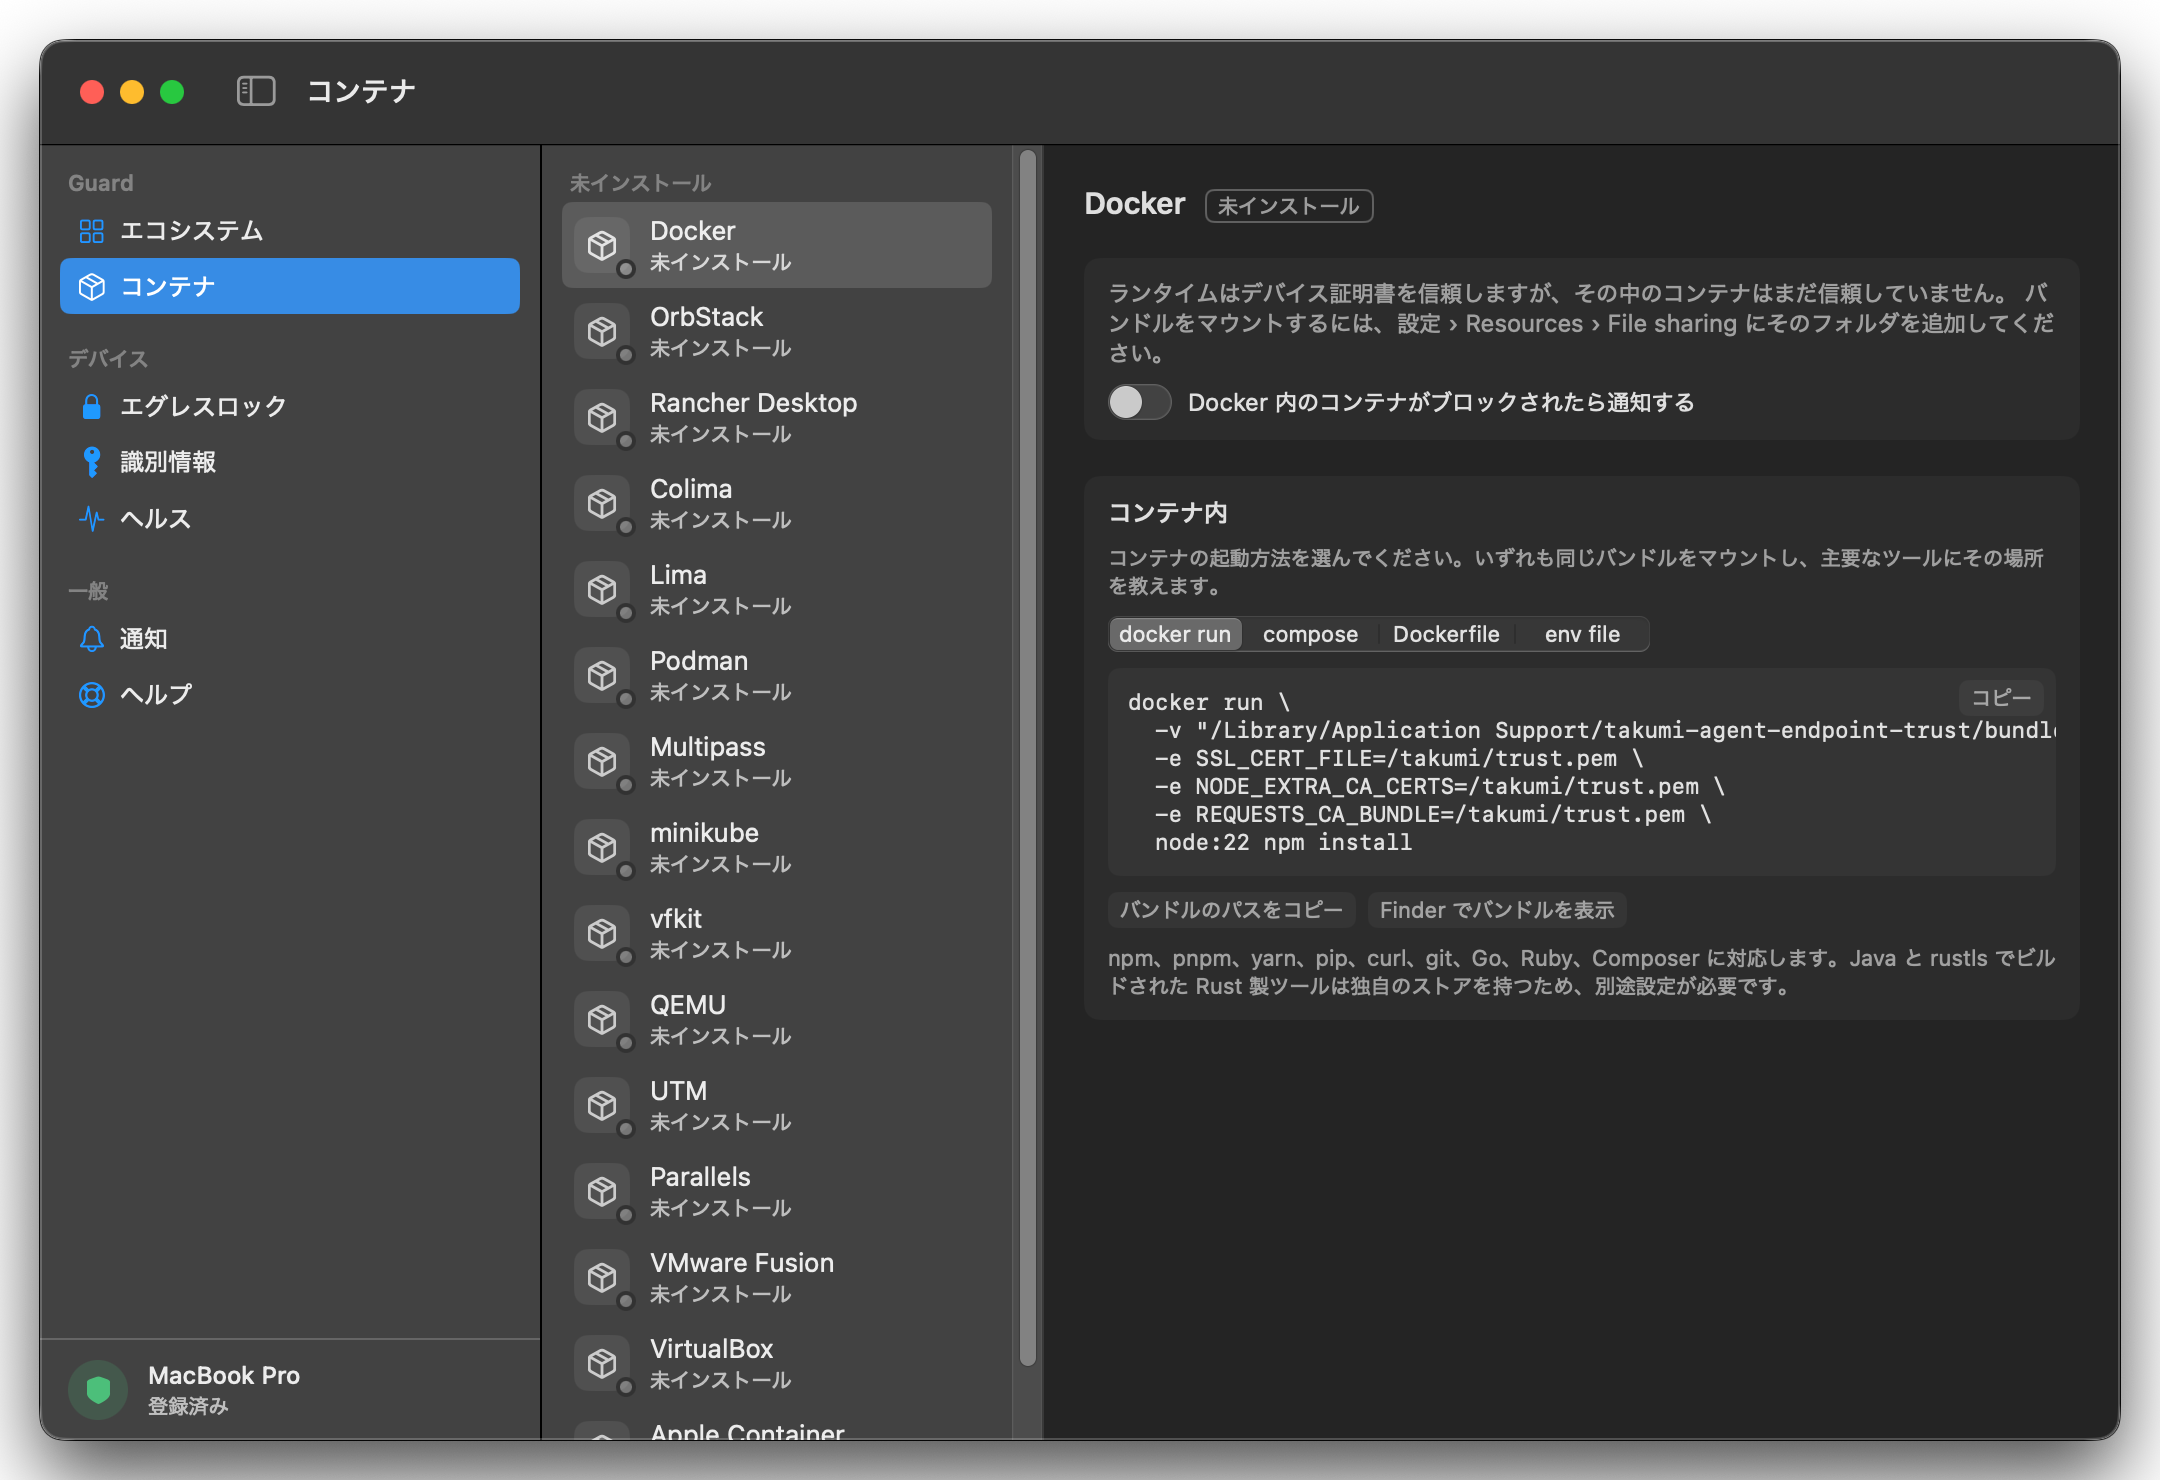Click the minikube container icon
Screen dimensions: 2160x1480
click(602, 847)
